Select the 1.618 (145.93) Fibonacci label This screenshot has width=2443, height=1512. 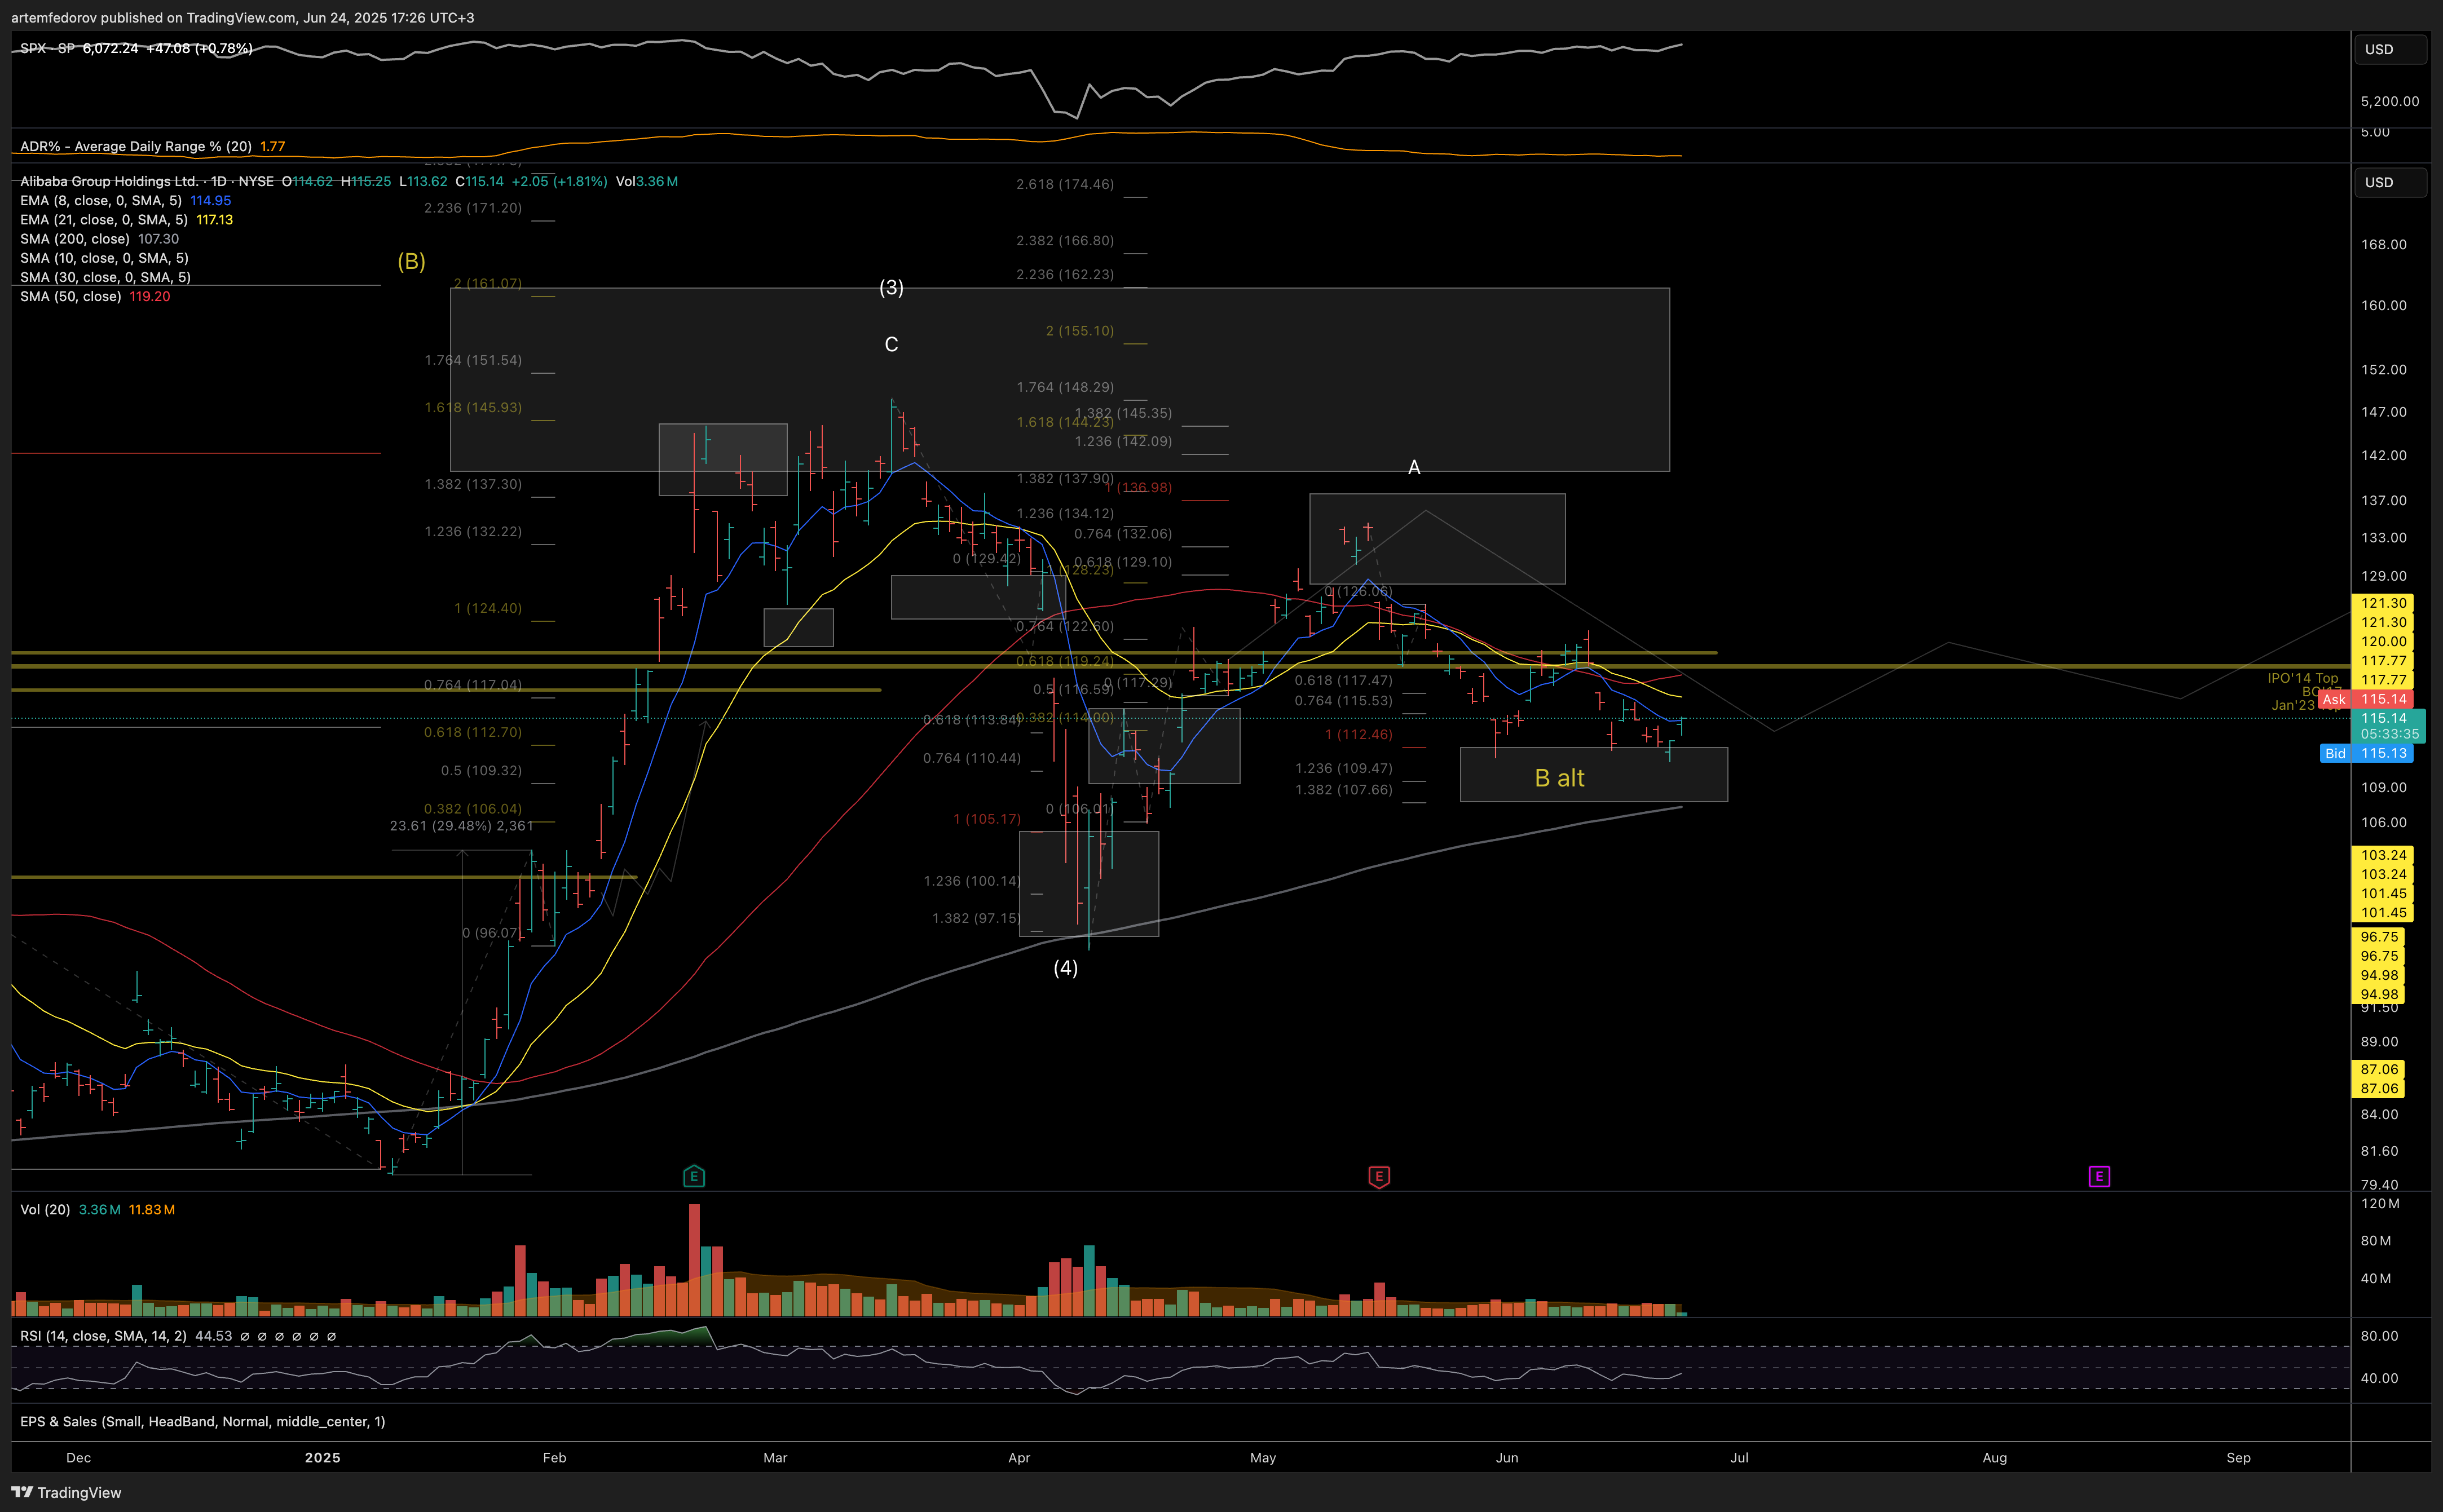click(x=473, y=407)
